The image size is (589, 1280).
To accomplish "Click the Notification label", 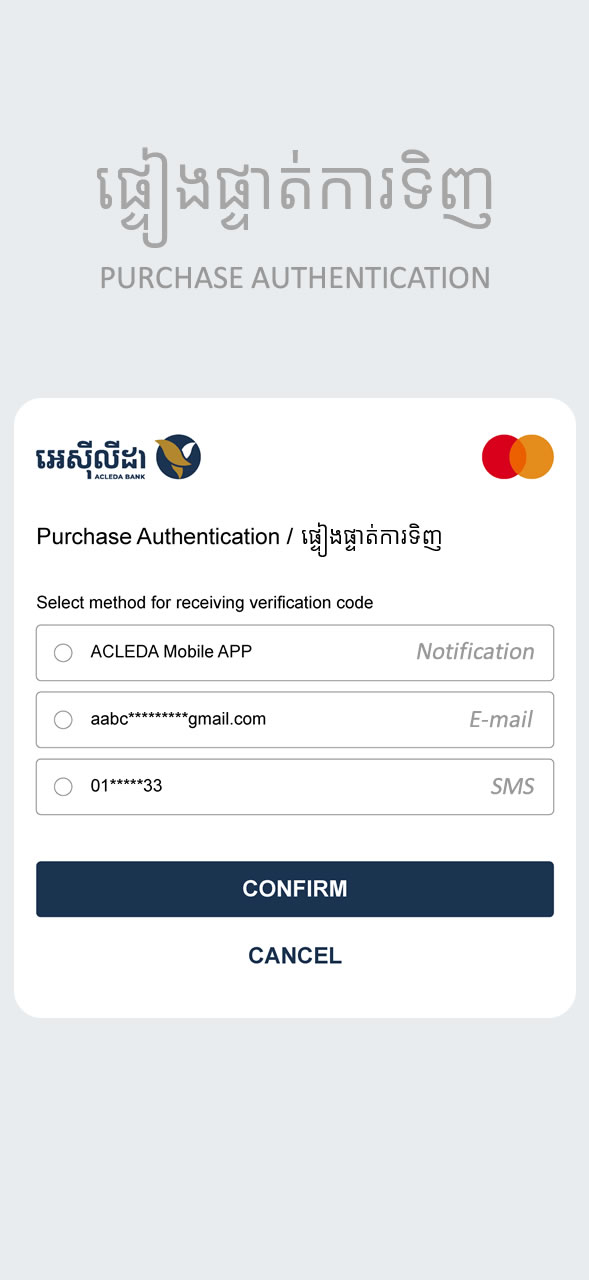I will point(475,652).
